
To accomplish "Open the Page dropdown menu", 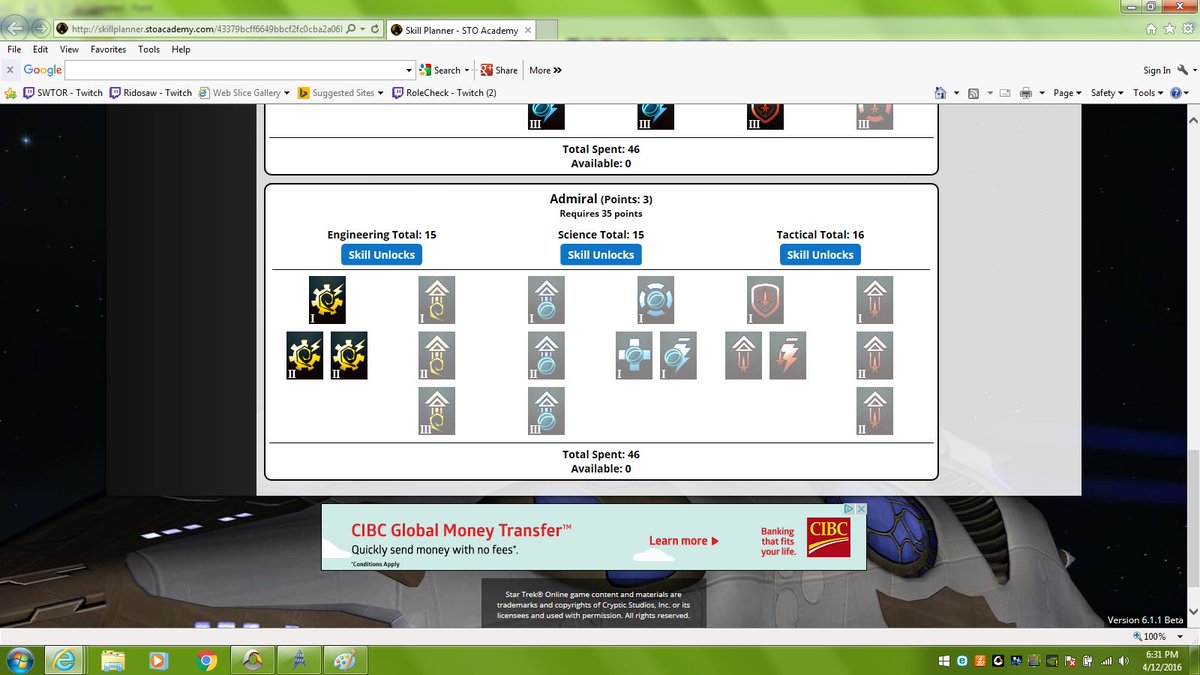I will tap(1065, 92).
